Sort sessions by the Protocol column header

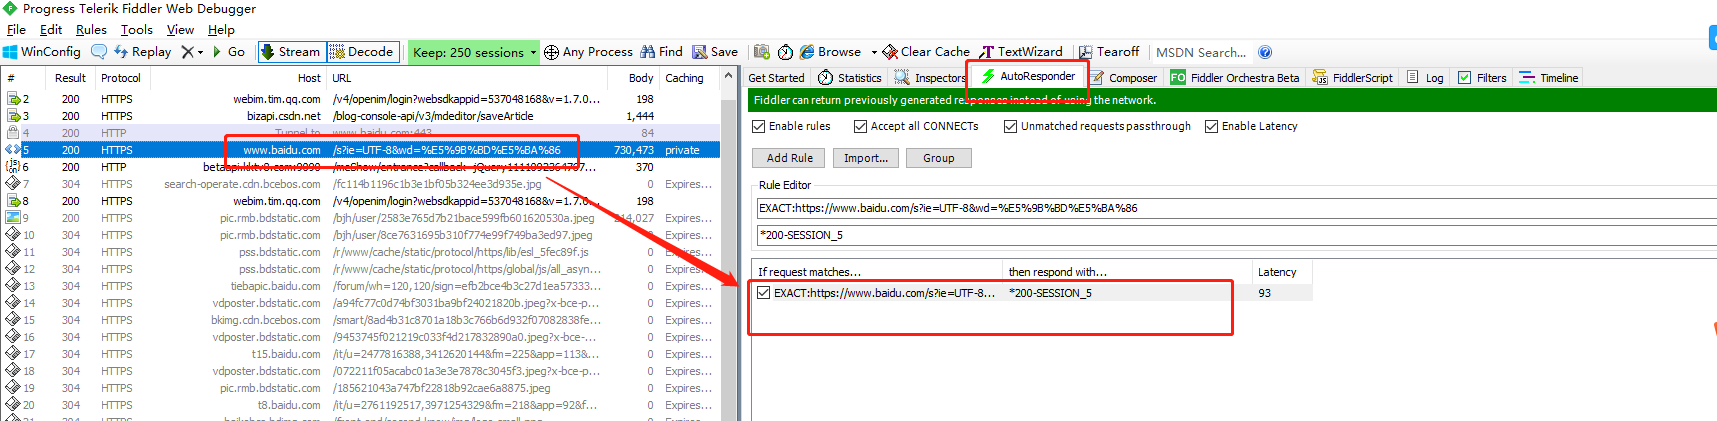click(x=121, y=78)
